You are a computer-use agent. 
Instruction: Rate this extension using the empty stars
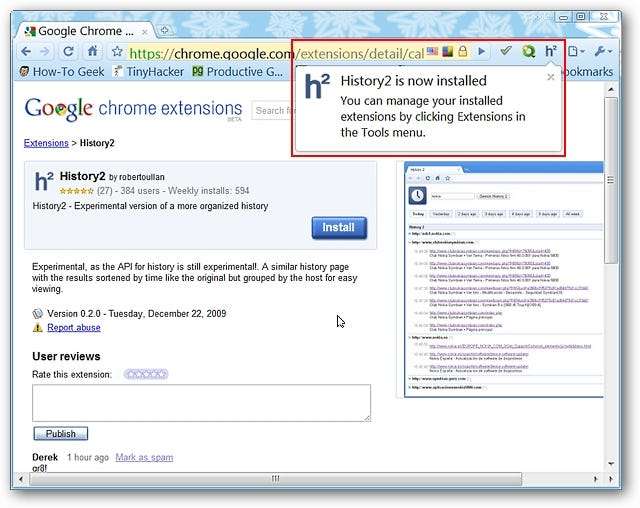tap(146, 374)
